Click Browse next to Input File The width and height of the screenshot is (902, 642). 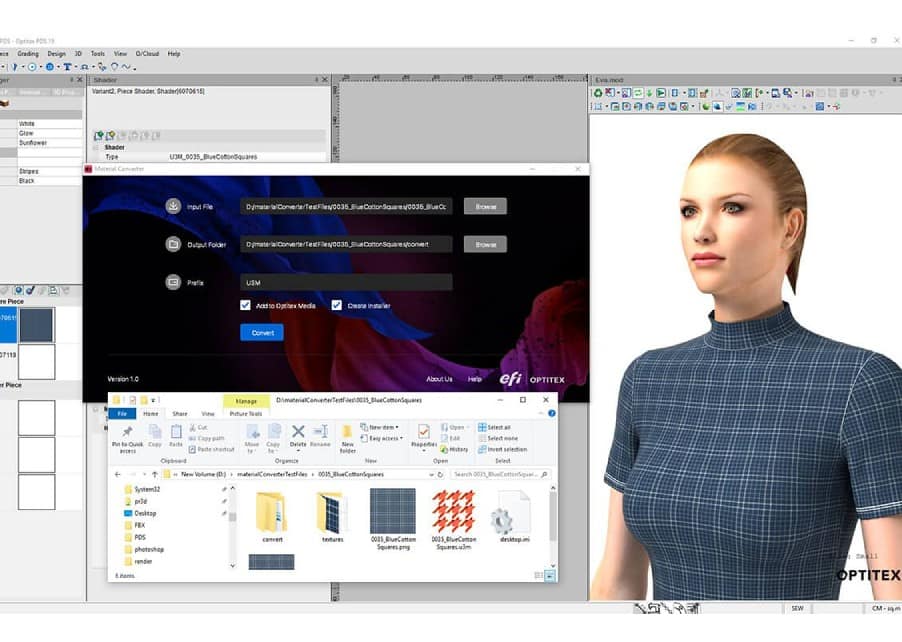[485, 206]
